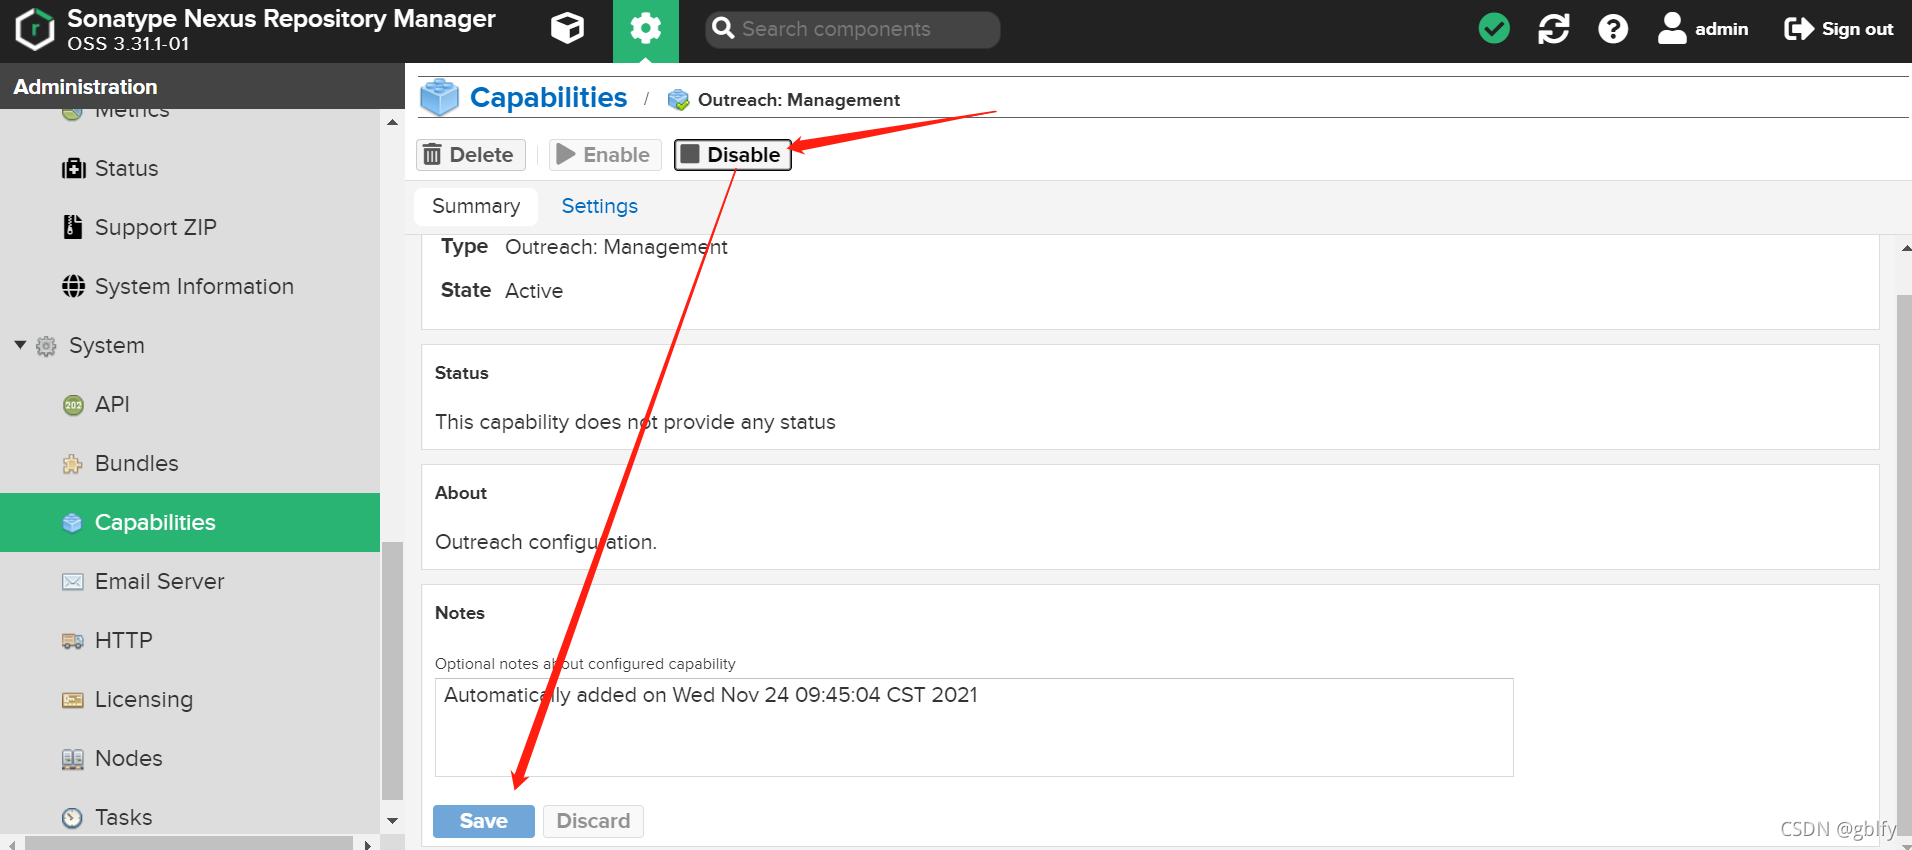Screen dimensions: 1912x850
Task: Click the Tasks clock icon
Action: tap(72, 818)
